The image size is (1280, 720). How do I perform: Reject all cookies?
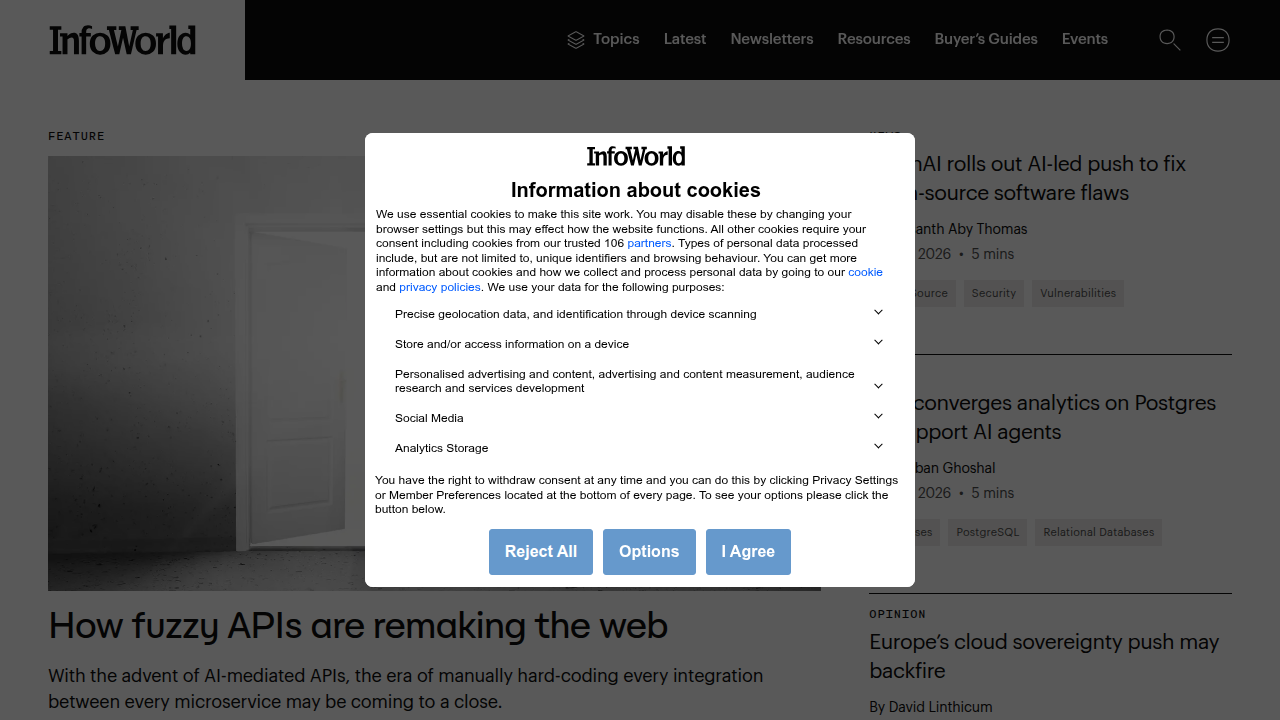[541, 552]
